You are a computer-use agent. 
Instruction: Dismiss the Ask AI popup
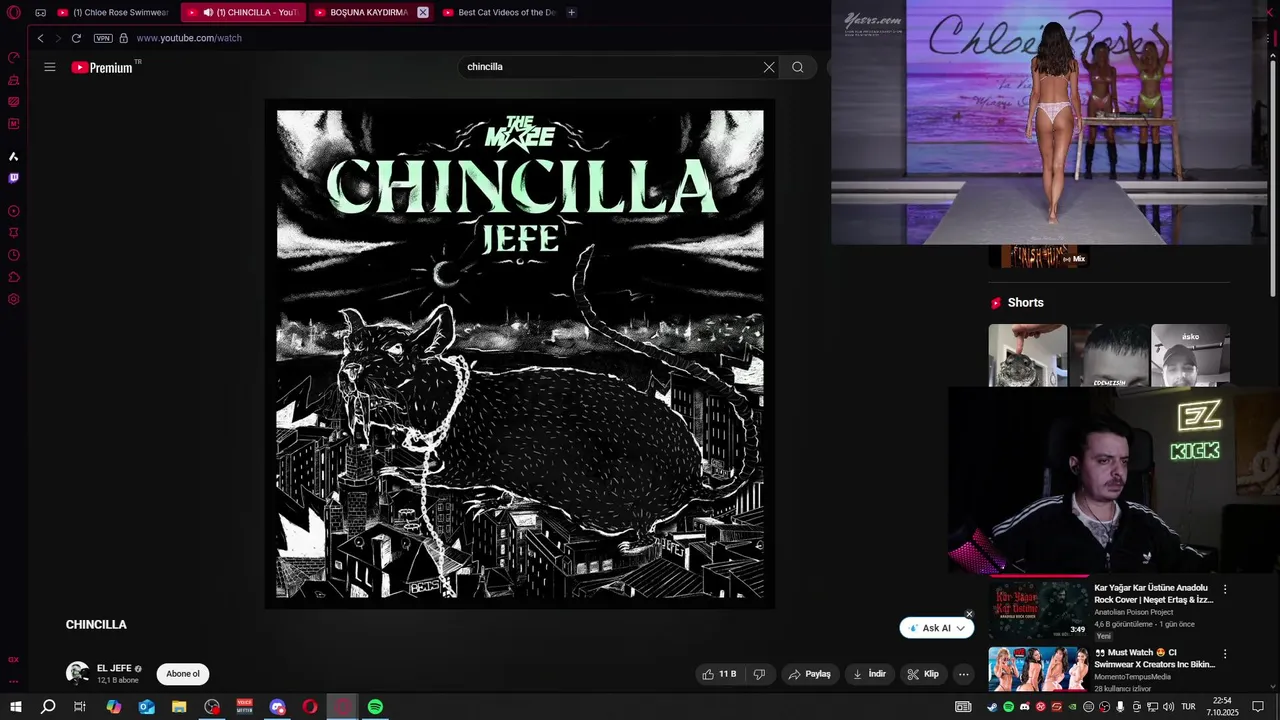coord(969,614)
